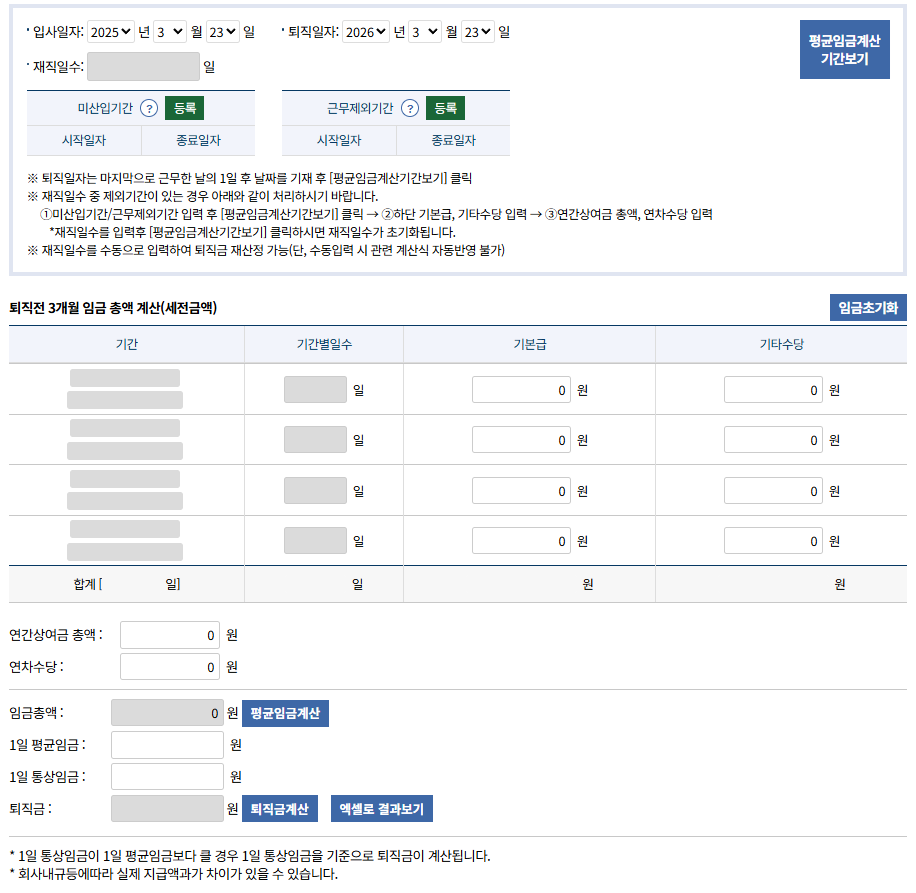
Task: Click the 퇴직금계산 button
Action: click(x=279, y=809)
